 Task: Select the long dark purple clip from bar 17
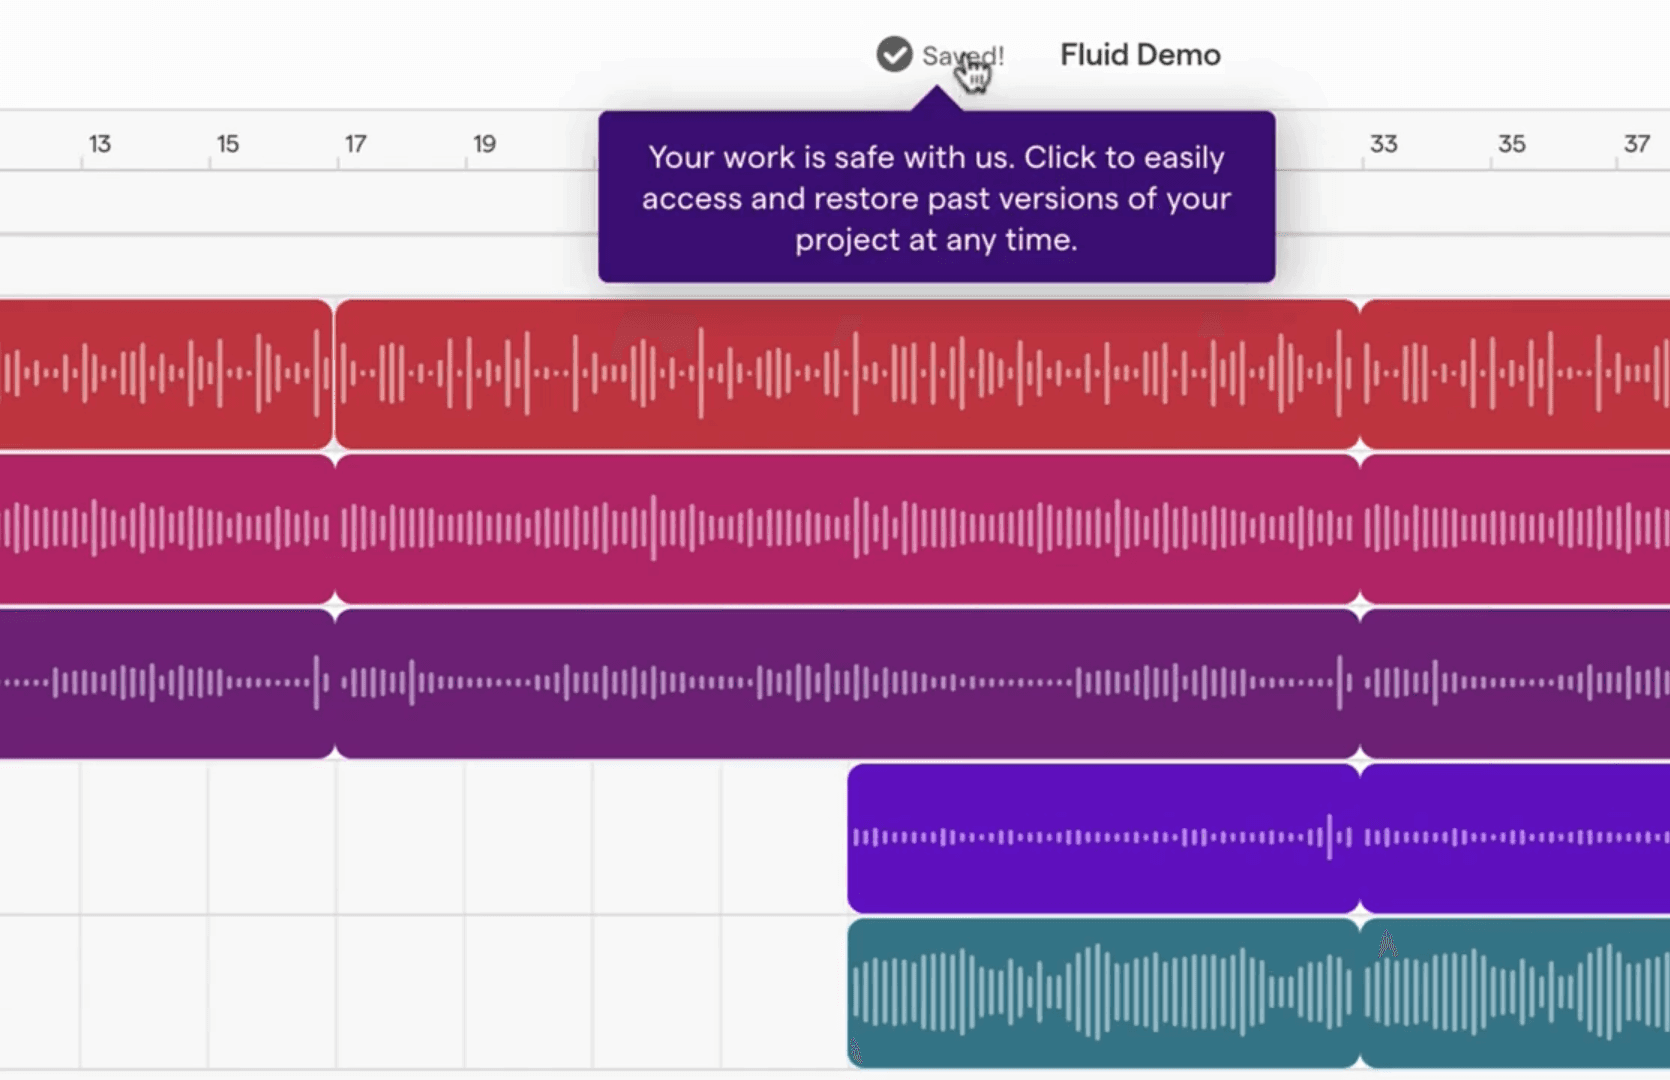[847, 683]
